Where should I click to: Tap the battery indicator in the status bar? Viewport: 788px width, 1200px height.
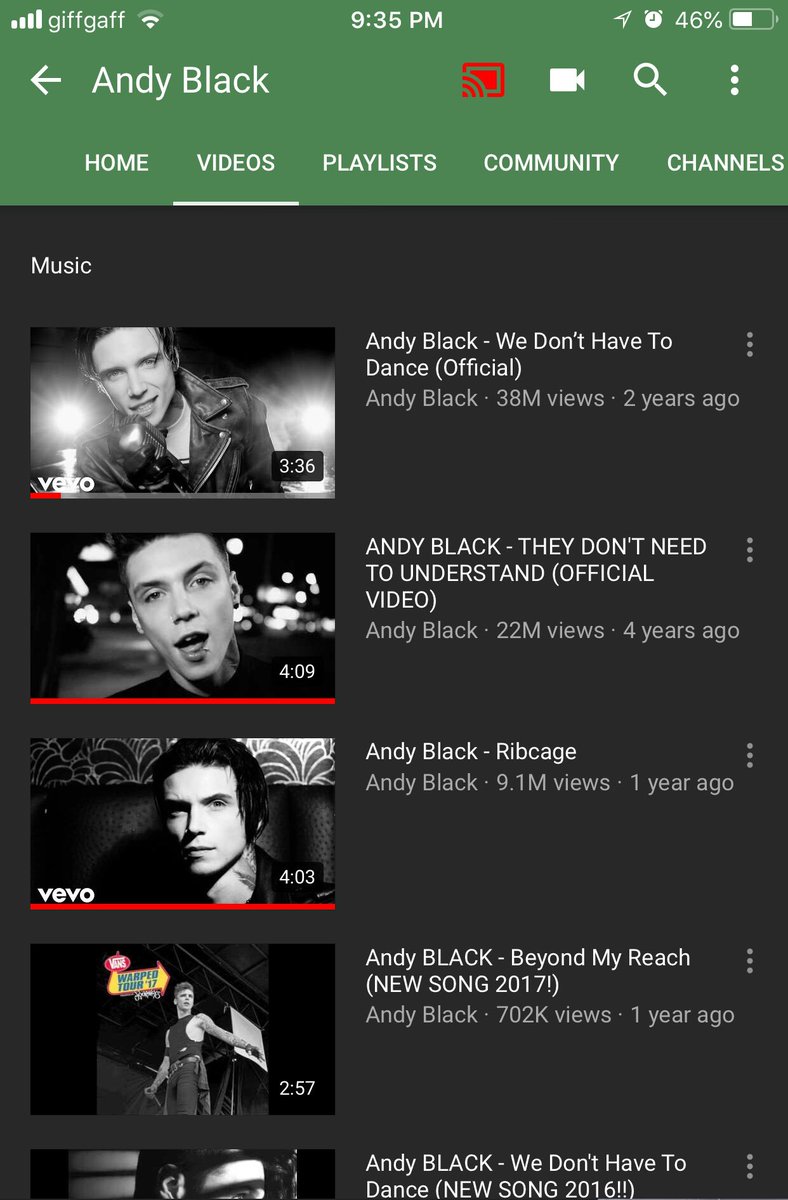[x=755, y=19]
